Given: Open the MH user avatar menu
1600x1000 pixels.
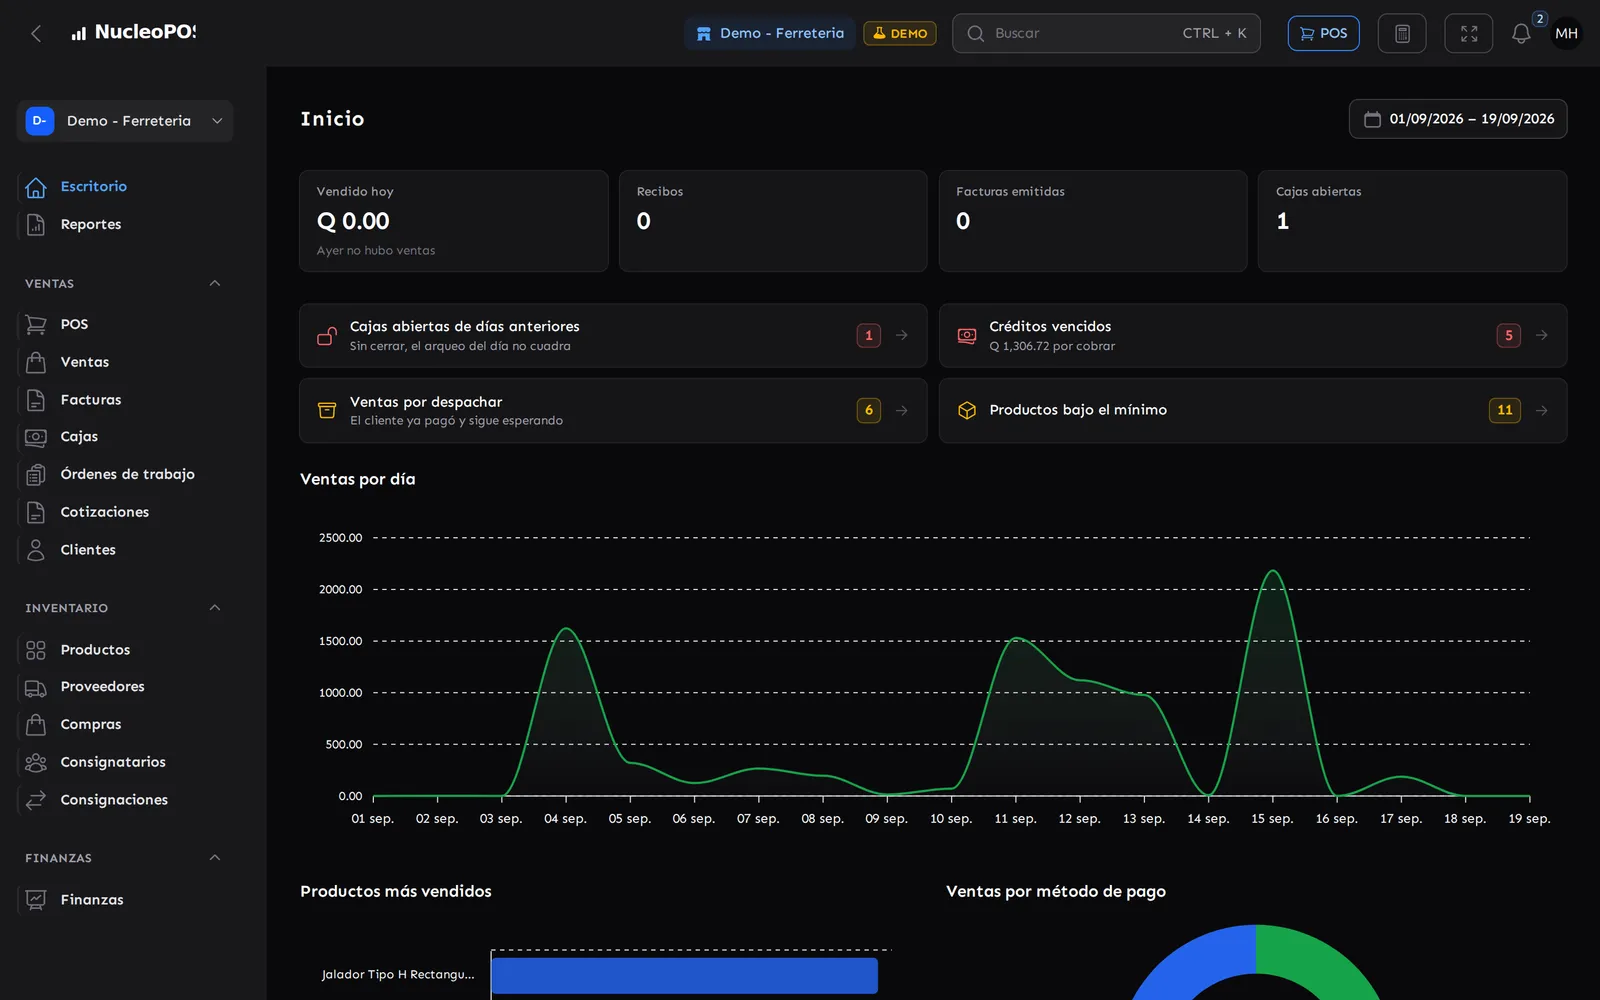Looking at the screenshot, I should pos(1566,33).
